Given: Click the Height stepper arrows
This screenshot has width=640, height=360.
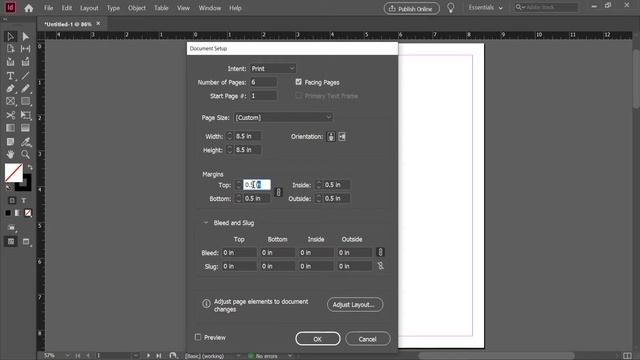Looking at the screenshot, I should [x=229, y=150].
